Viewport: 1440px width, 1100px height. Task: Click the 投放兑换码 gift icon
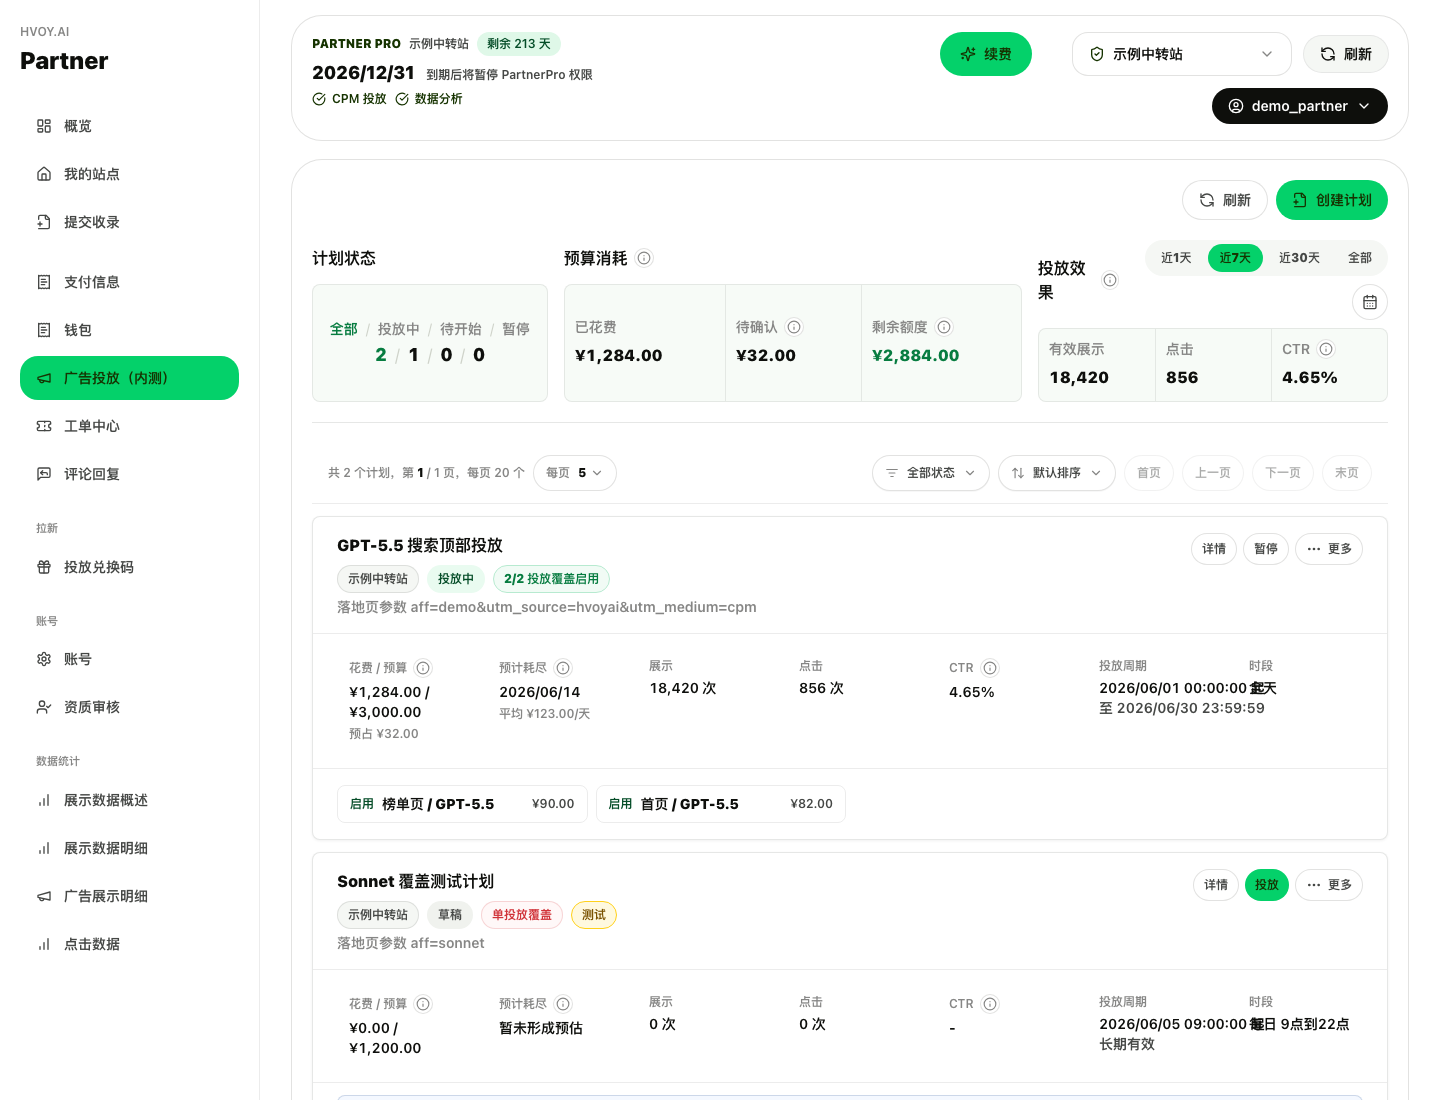pos(44,567)
